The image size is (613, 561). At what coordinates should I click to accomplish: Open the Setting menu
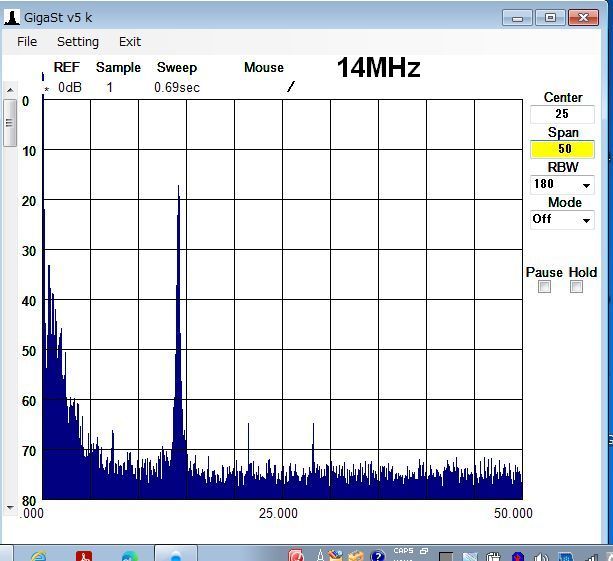(x=77, y=42)
